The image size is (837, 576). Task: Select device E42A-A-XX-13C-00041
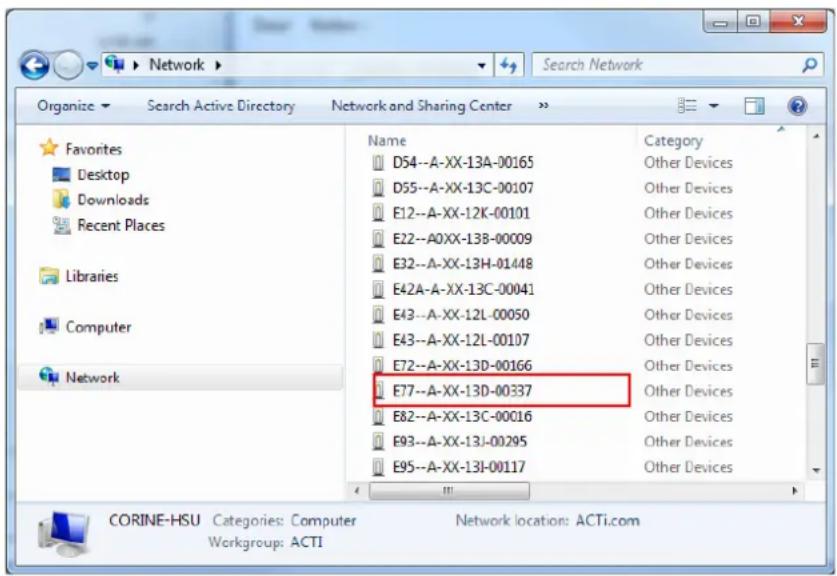[463, 289]
